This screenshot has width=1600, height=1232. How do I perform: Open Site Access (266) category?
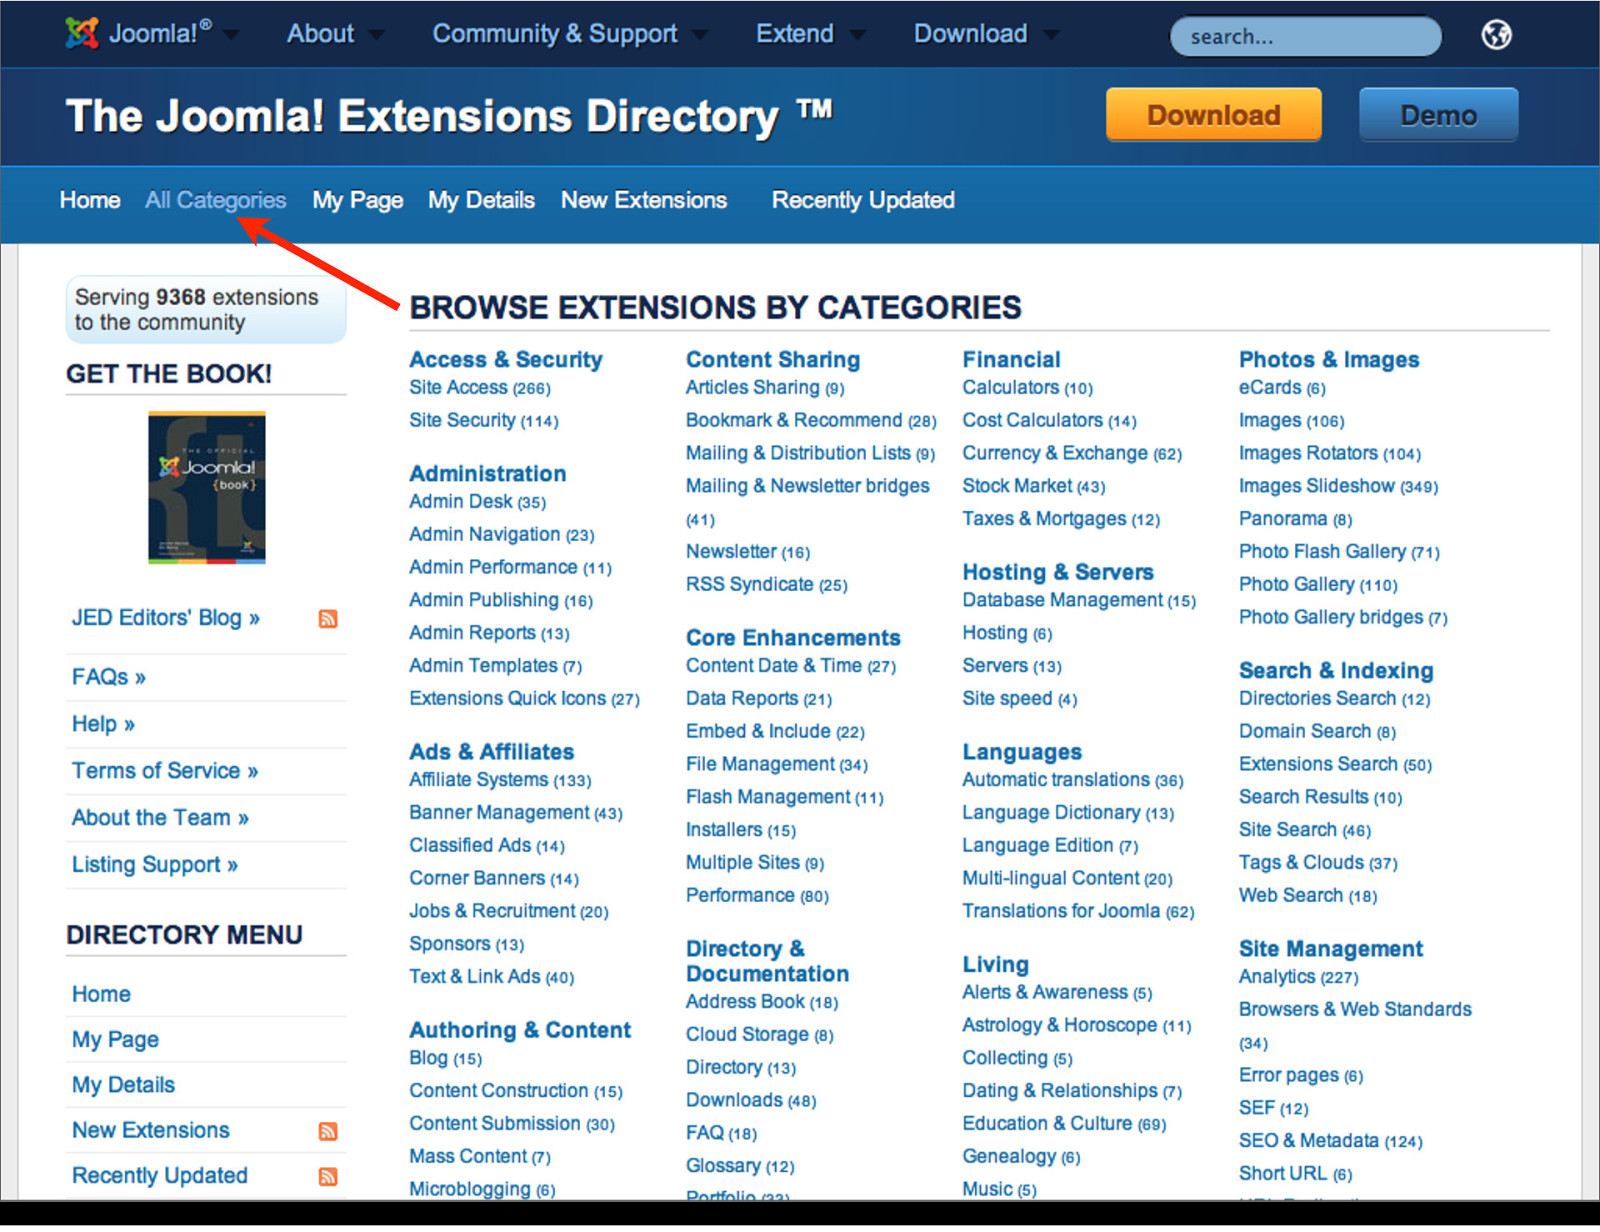[x=480, y=388]
